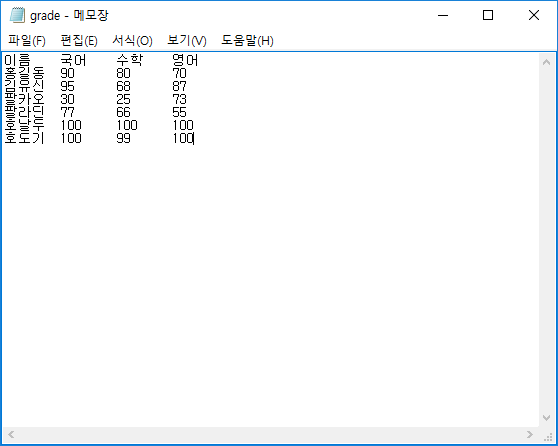Screen dimensions: 558x446
Task: Click the header text 영어
Action: (185, 60)
